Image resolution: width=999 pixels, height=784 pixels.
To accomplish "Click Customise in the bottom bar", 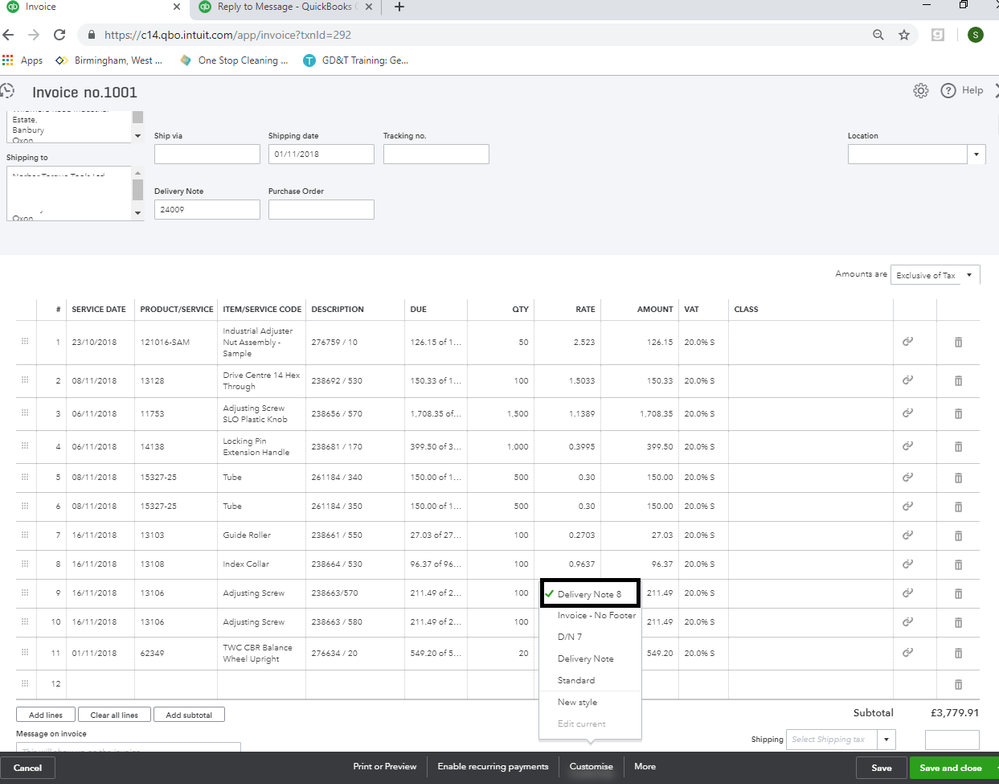I will pos(591,767).
